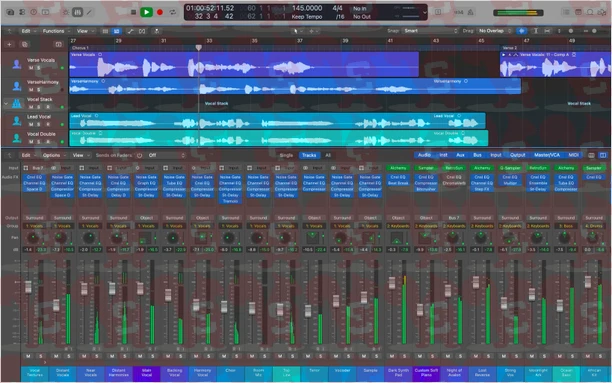The height and width of the screenshot is (383, 612).
Task: Toggle the MIDI channel filter button
Action: coord(573,155)
